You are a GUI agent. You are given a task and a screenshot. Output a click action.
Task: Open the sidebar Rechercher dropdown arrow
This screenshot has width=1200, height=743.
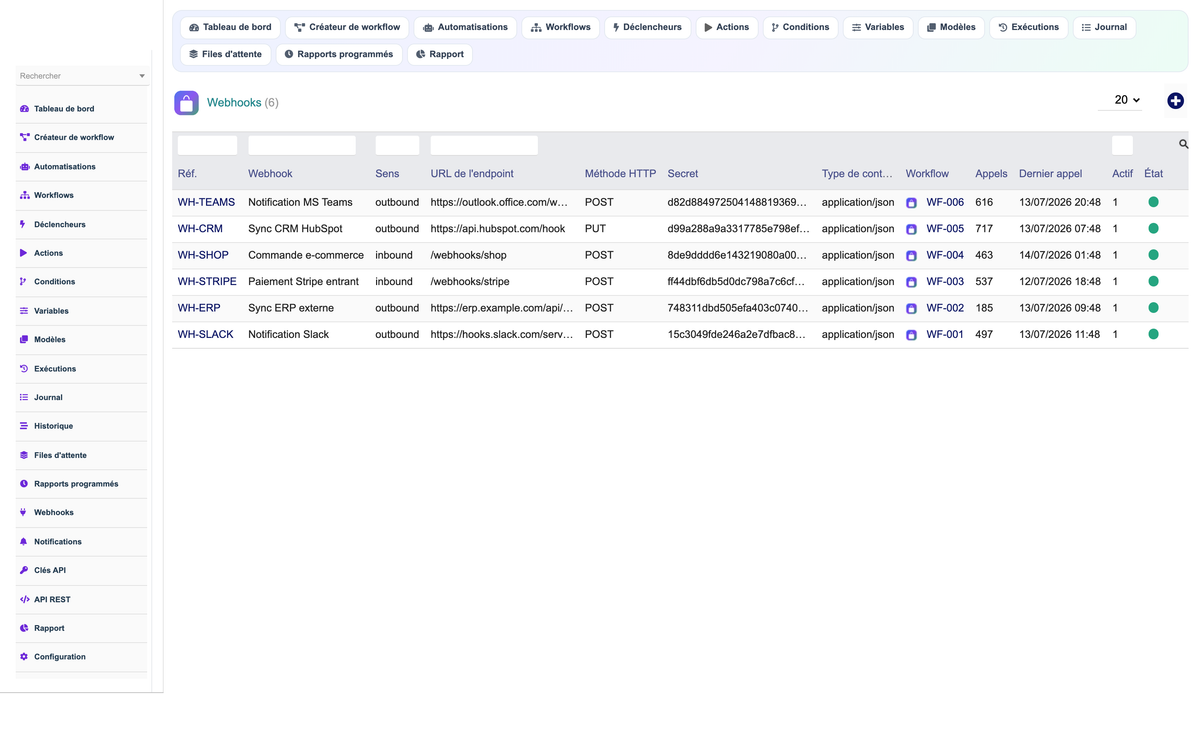(142, 76)
